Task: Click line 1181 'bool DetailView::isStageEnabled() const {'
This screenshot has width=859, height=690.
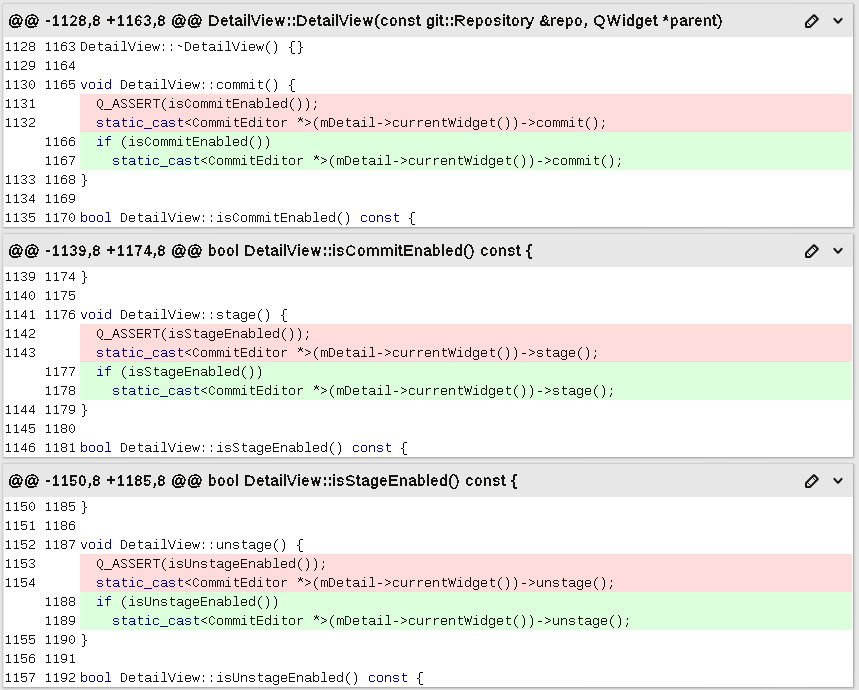Action: click(x=244, y=448)
